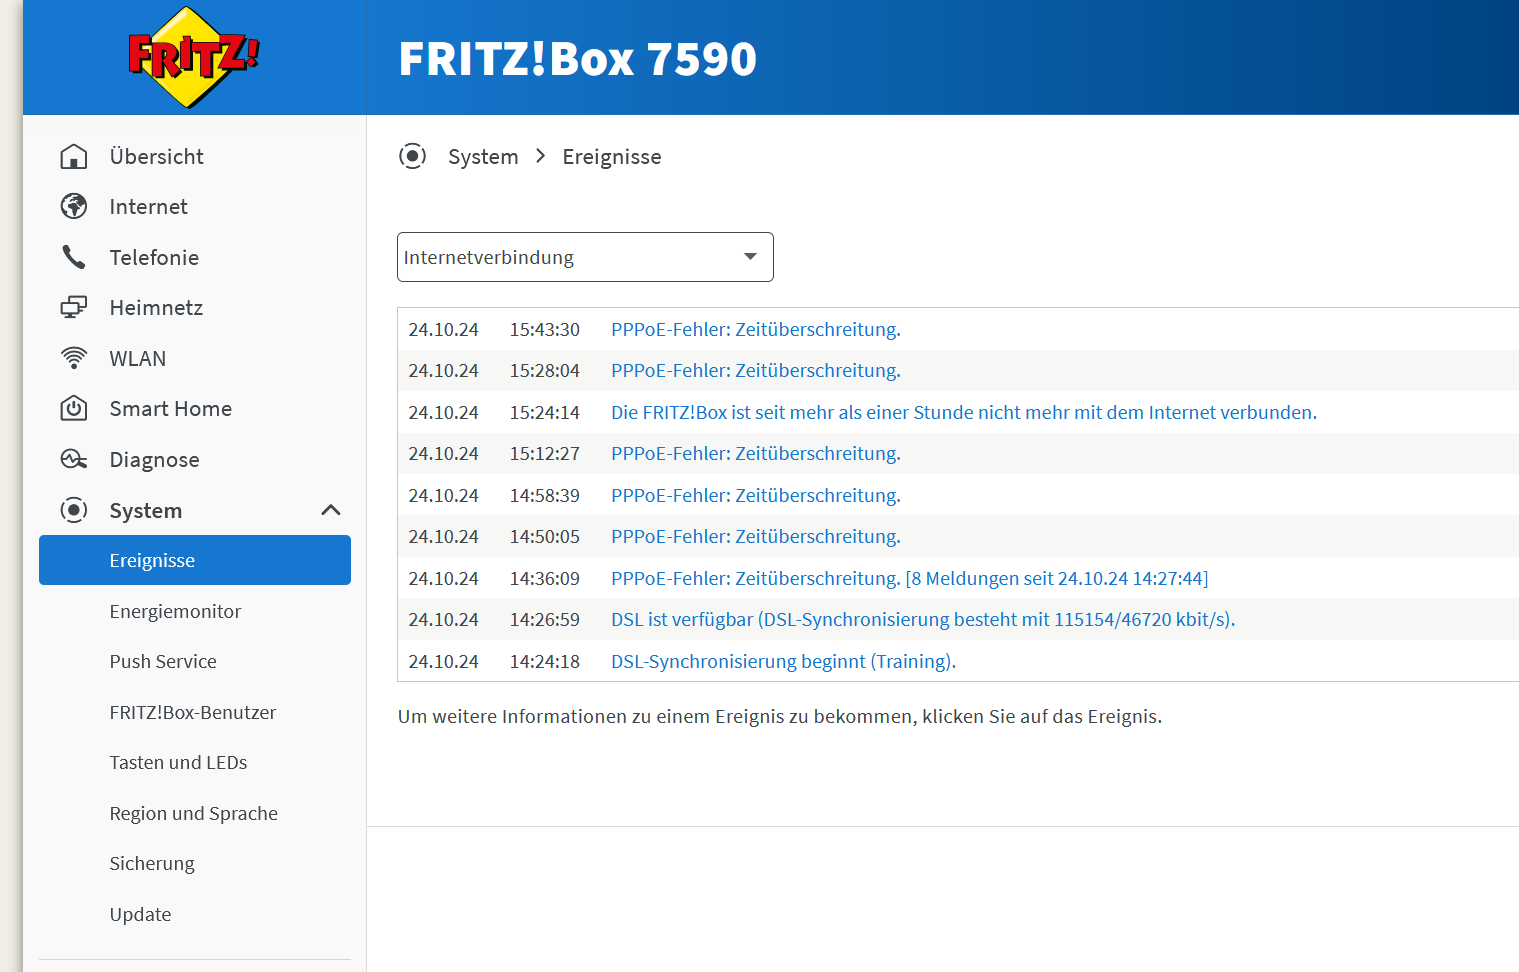Open the Übersicht menu entry

(x=156, y=157)
